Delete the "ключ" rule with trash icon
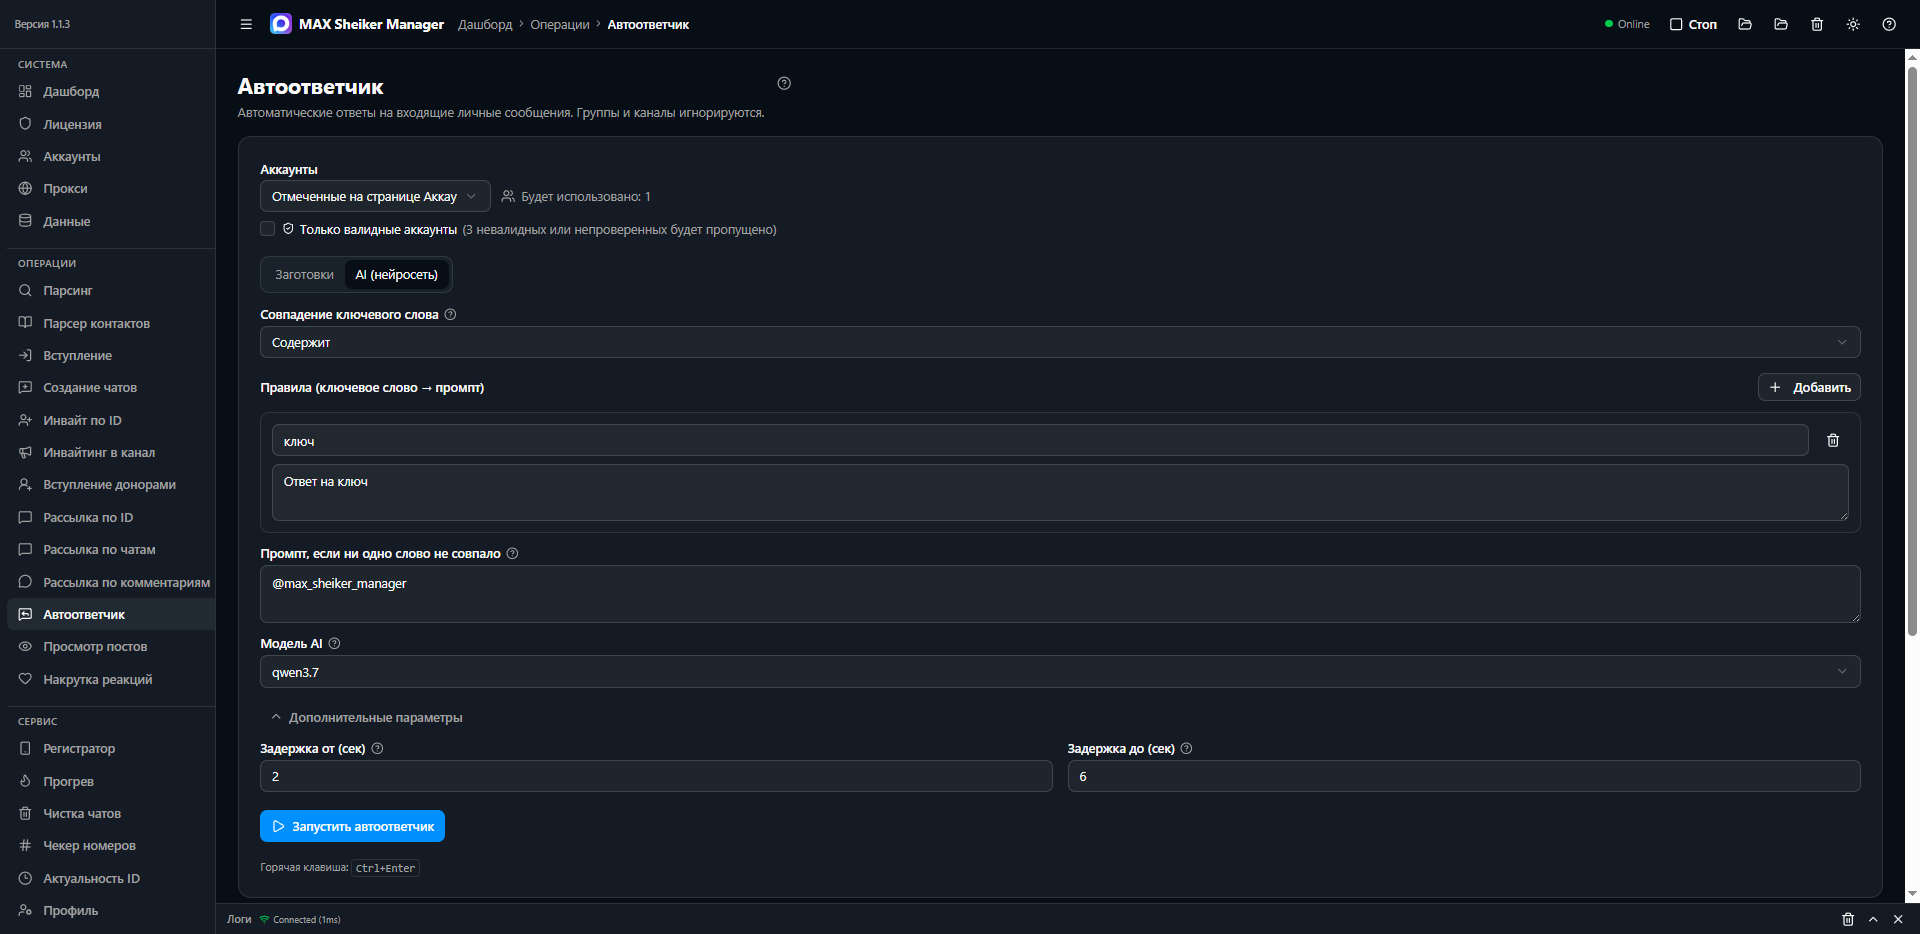Image resolution: width=1920 pixels, height=934 pixels. (x=1833, y=440)
